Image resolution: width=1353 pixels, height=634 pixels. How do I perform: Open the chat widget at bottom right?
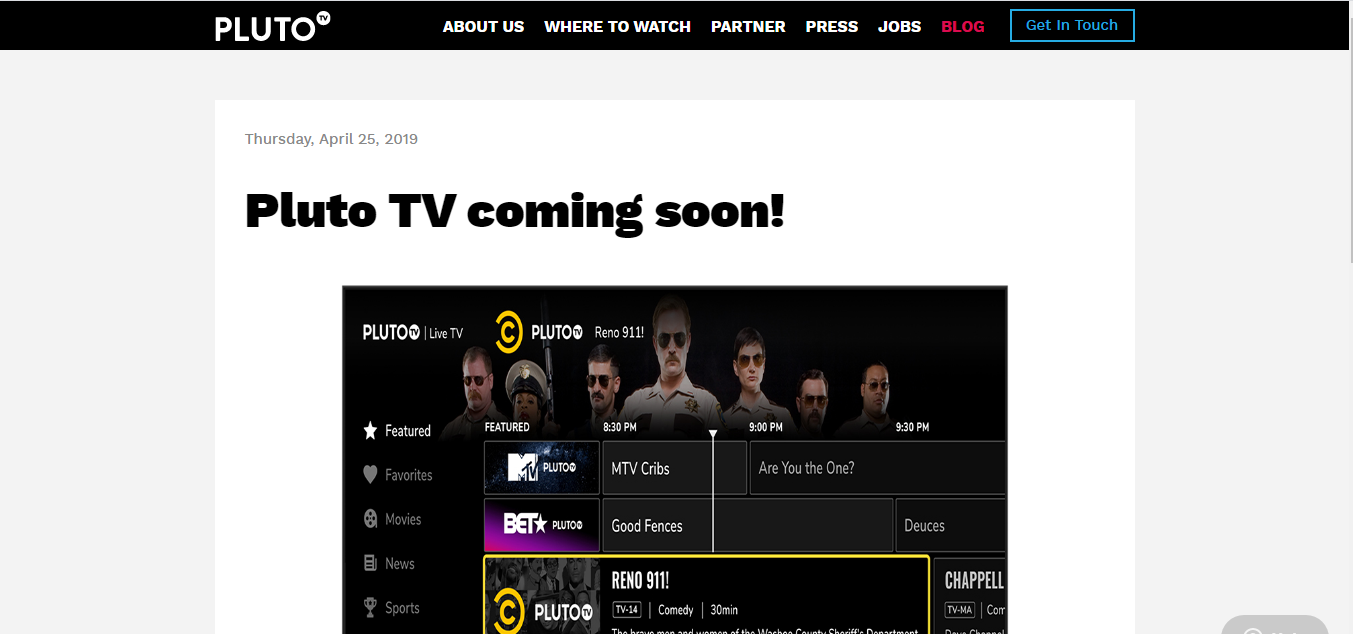click(x=1275, y=625)
